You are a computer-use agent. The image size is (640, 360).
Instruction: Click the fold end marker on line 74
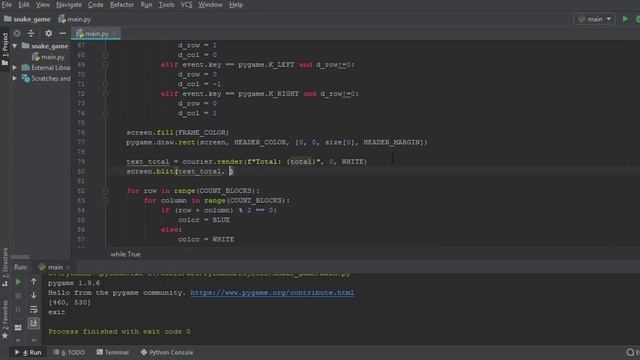[x=105, y=113]
